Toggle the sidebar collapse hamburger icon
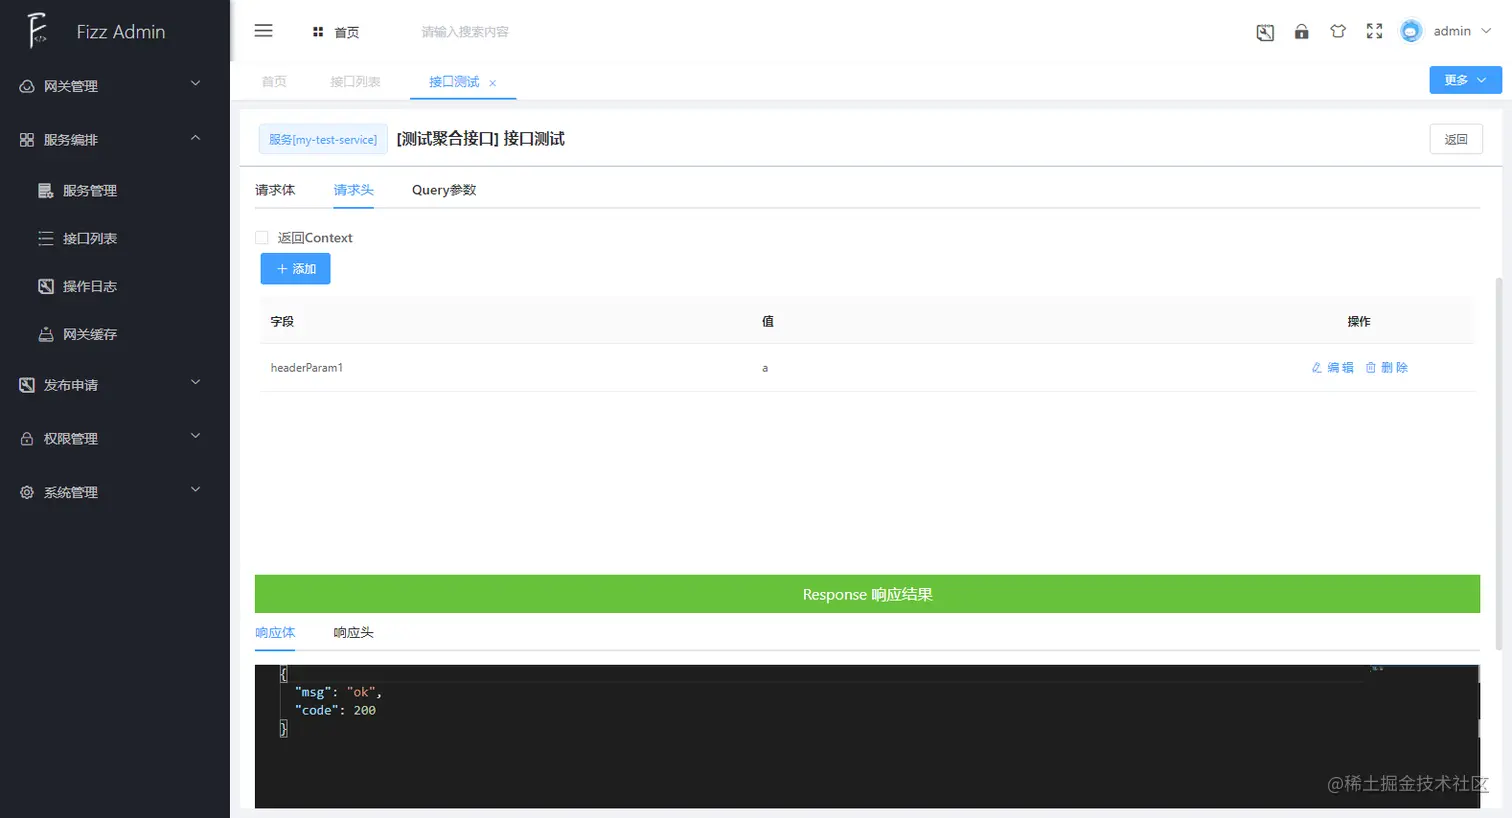Image resolution: width=1512 pixels, height=818 pixels. tap(264, 31)
